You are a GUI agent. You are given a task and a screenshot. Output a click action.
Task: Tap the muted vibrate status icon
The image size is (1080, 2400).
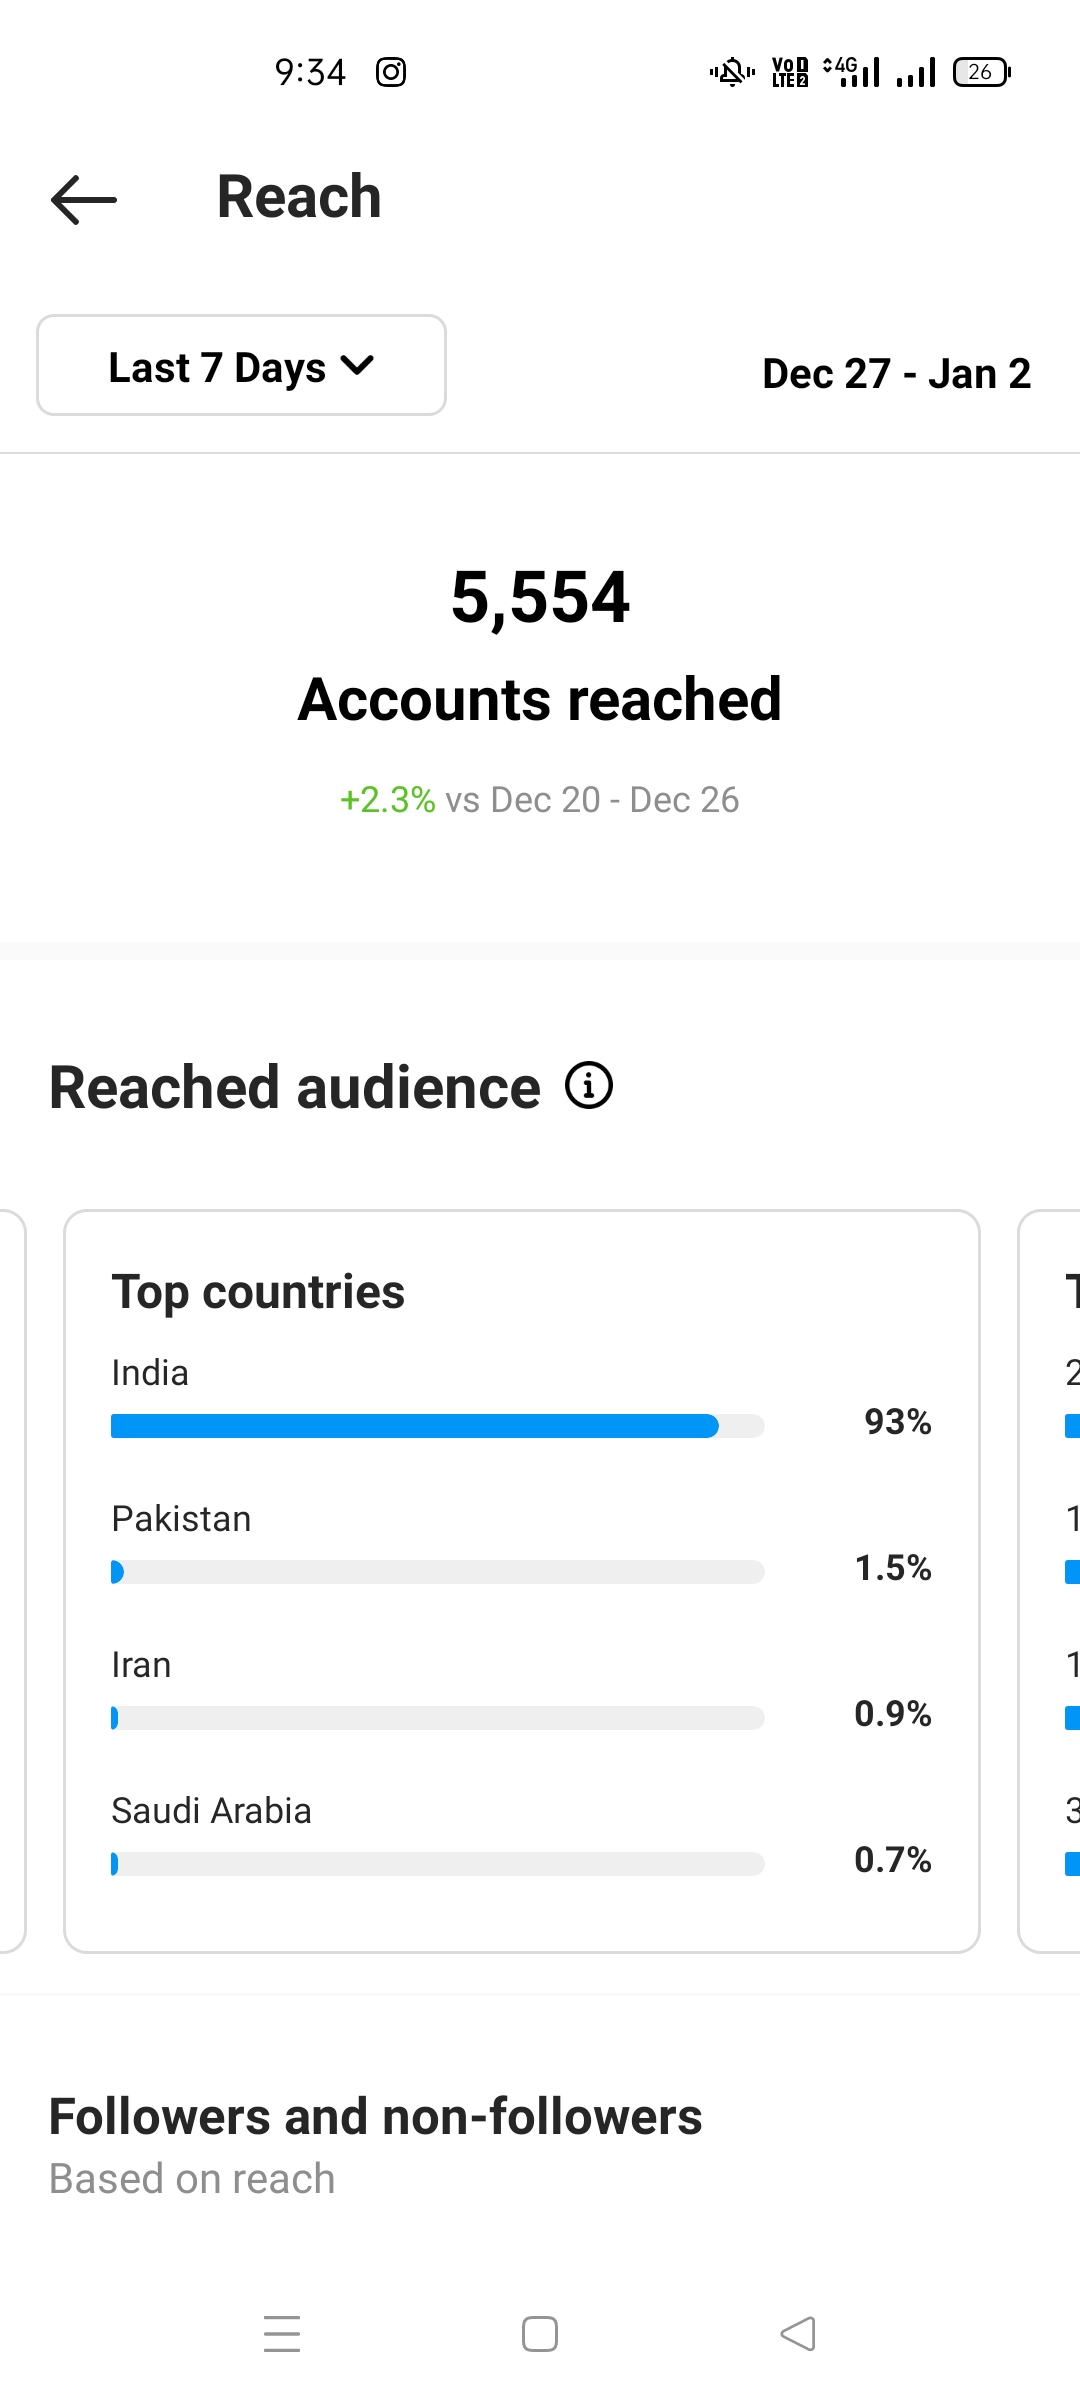click(732, 72)
